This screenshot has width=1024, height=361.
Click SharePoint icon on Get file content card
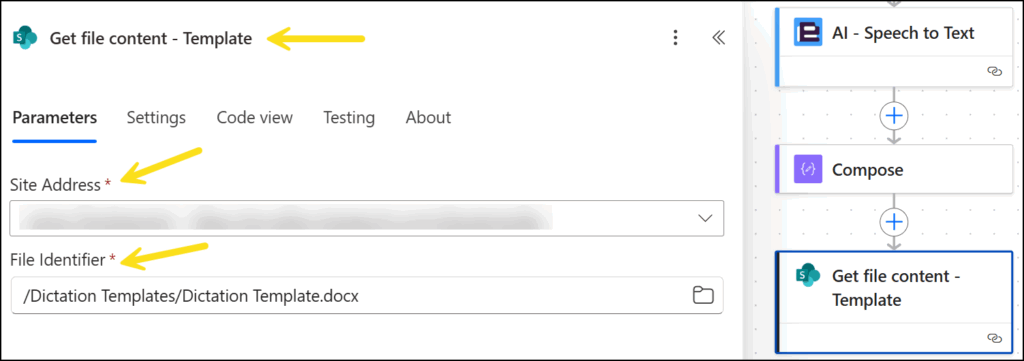coord(808,275)
